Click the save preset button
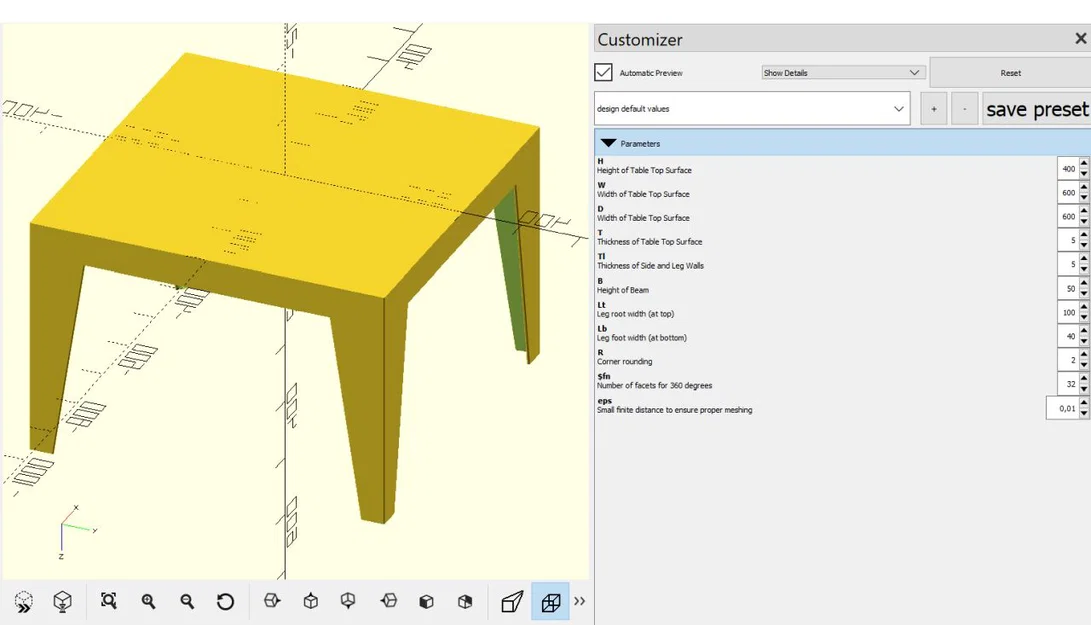 tap(1037, 109)
